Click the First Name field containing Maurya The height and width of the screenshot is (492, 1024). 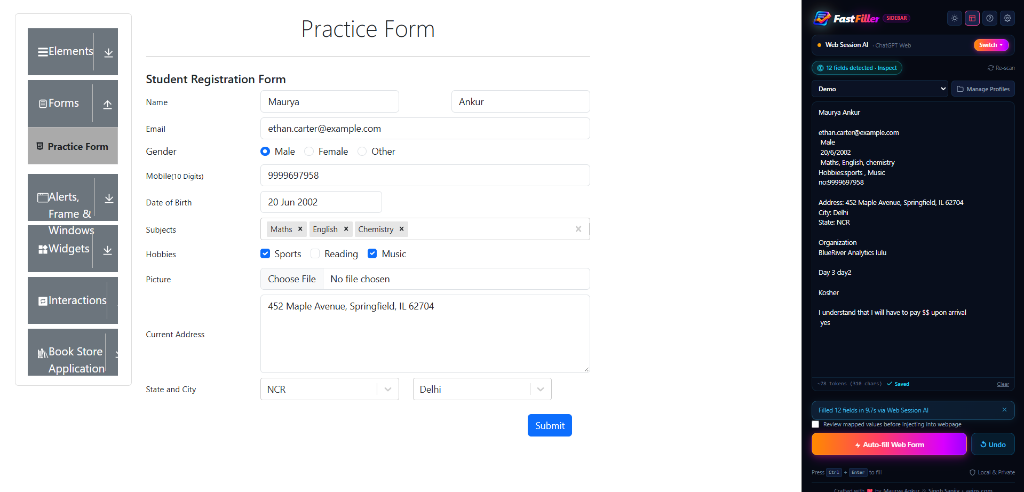coord(329,102)
